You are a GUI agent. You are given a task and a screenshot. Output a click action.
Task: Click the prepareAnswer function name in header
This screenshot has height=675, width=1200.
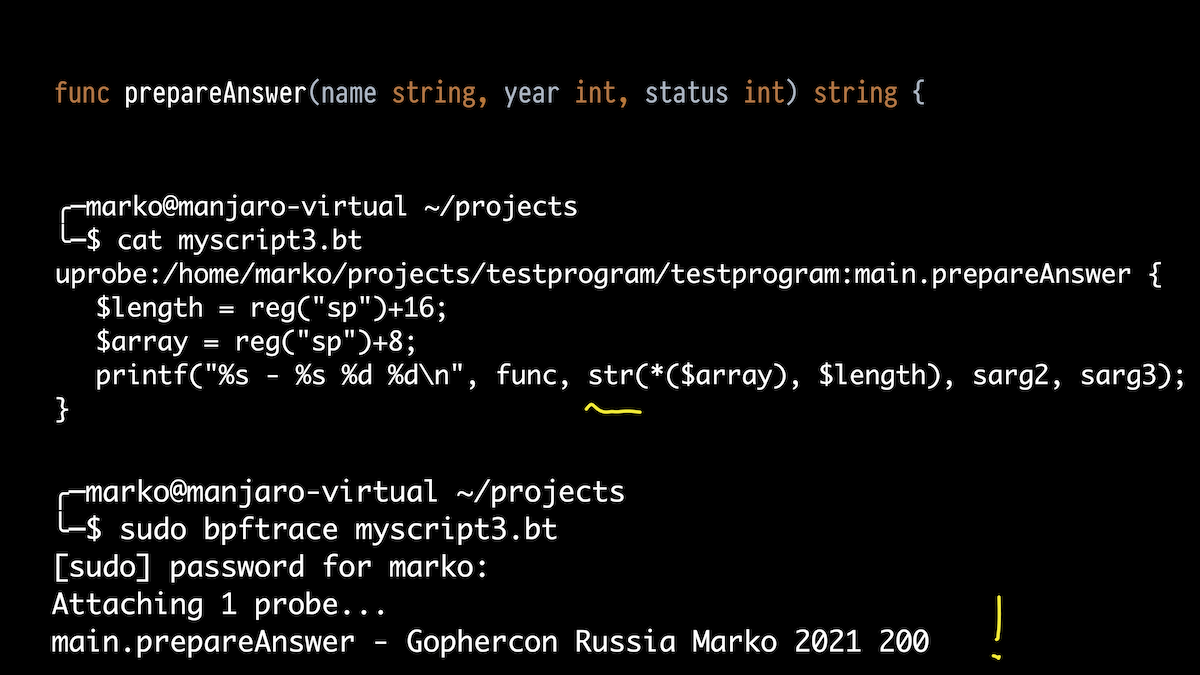click(216, 94)
